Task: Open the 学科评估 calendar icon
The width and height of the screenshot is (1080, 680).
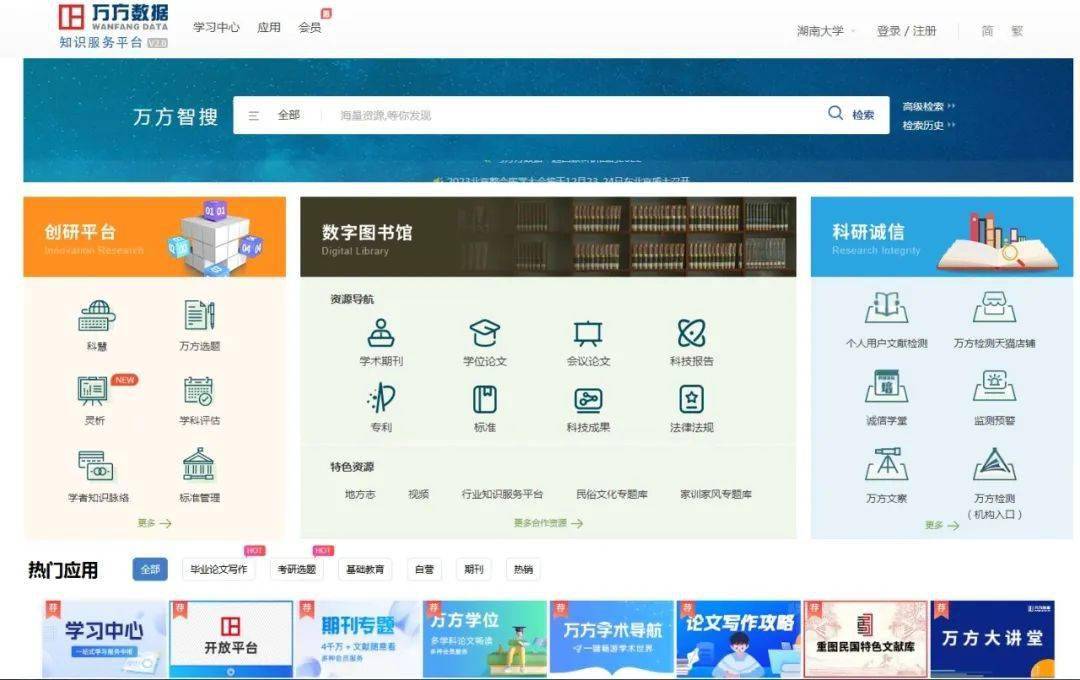Action: (199, 391)
